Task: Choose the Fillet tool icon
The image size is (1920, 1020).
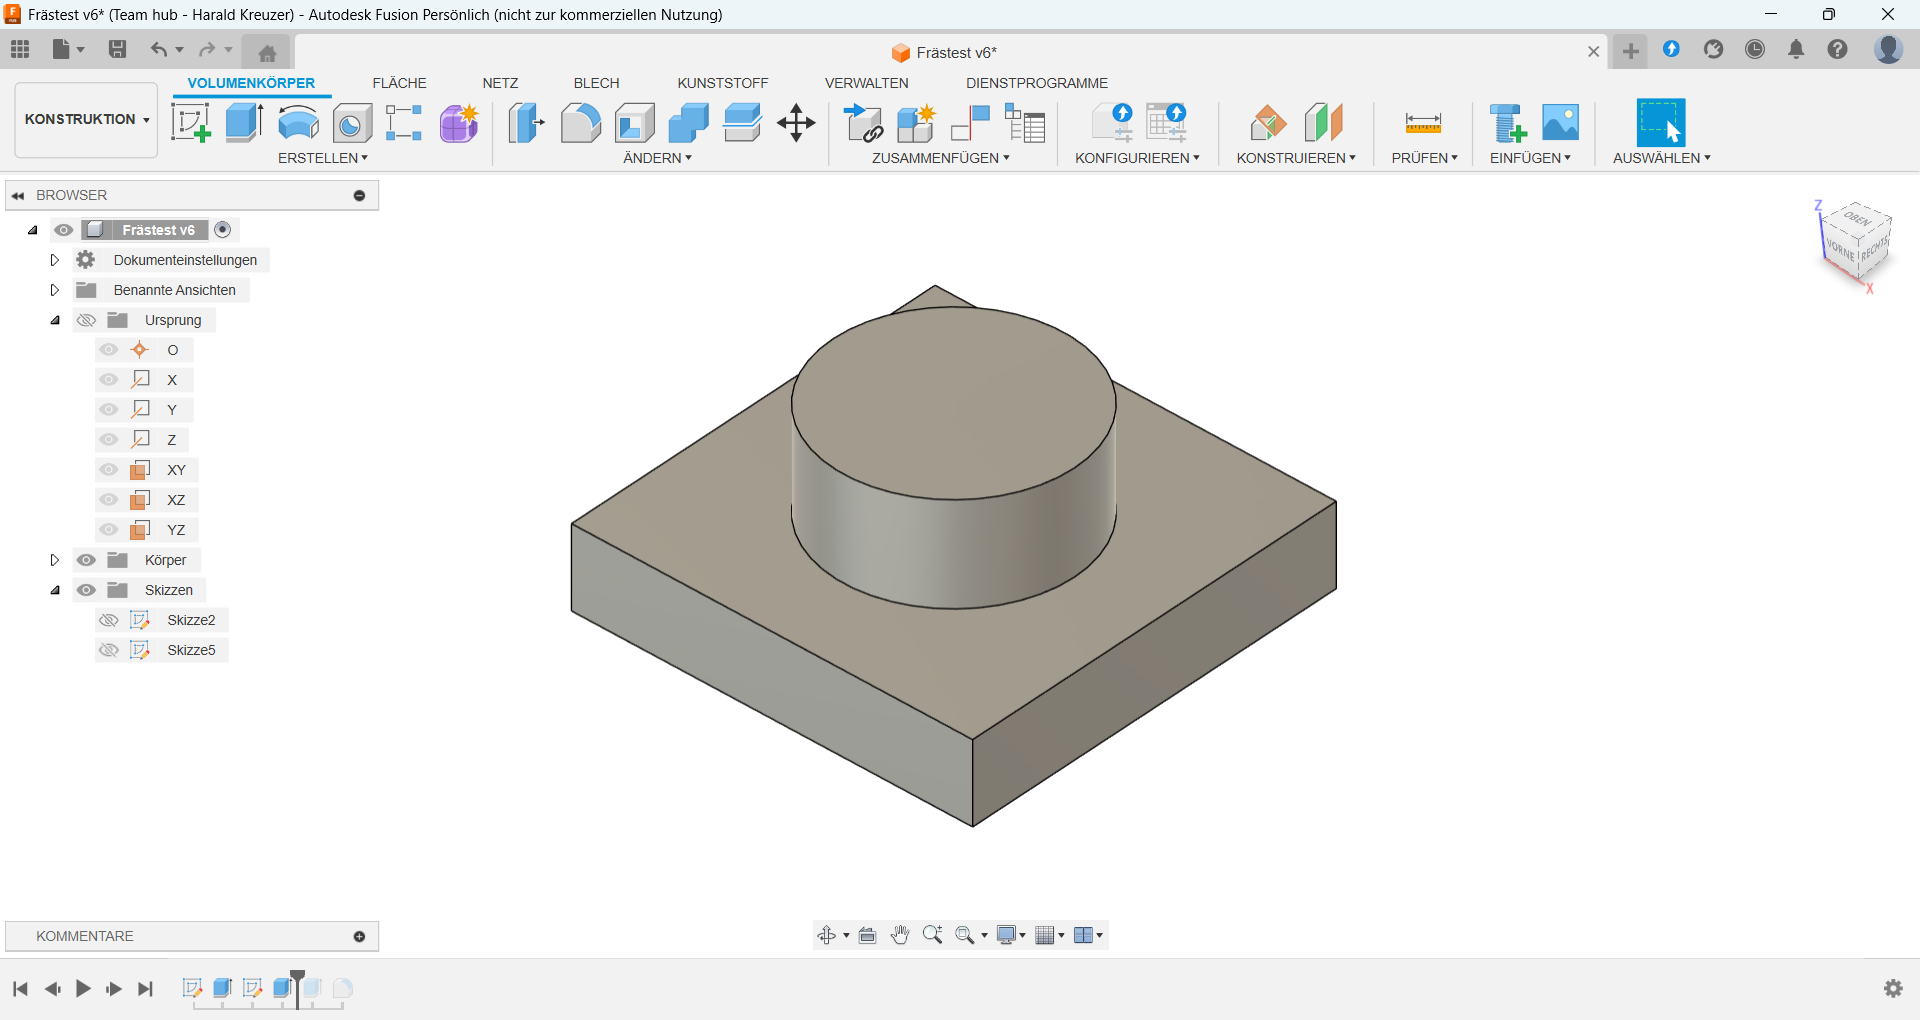Action: 580,123
